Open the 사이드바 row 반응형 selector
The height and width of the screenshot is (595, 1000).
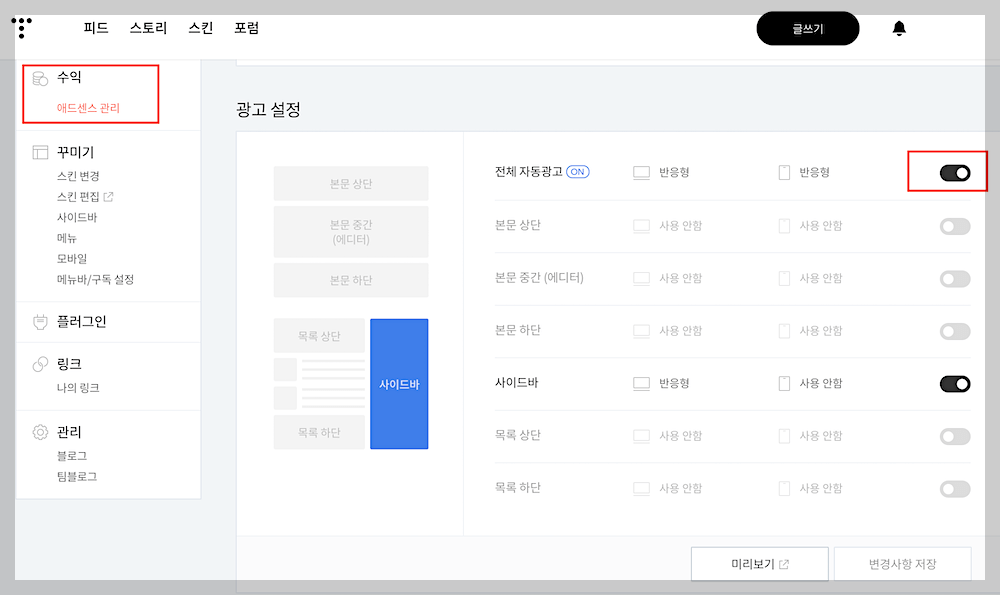(x=660, y=383)
